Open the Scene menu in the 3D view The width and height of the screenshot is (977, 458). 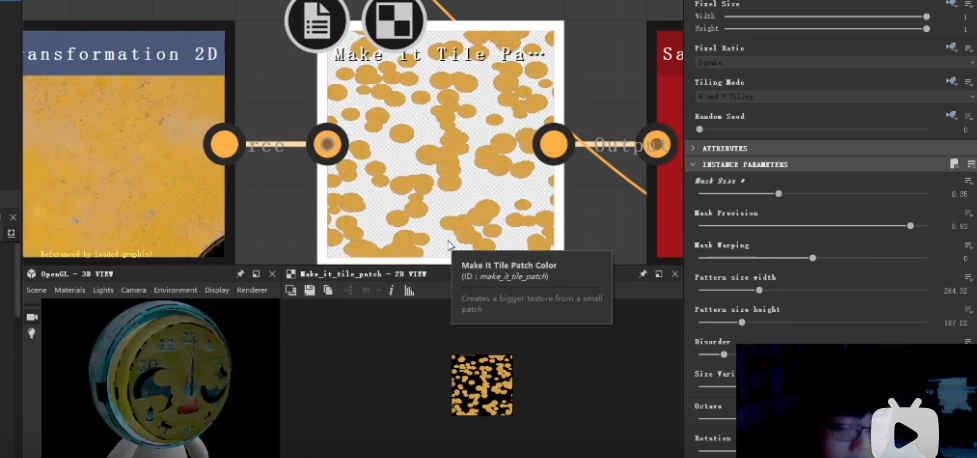pyautogui.click(x=36, y=290)
